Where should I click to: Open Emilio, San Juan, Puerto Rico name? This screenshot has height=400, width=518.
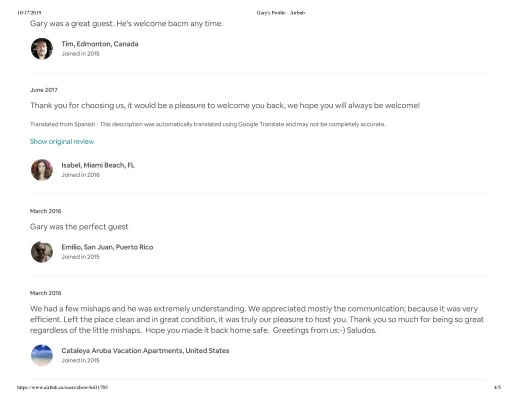(107, 247)
